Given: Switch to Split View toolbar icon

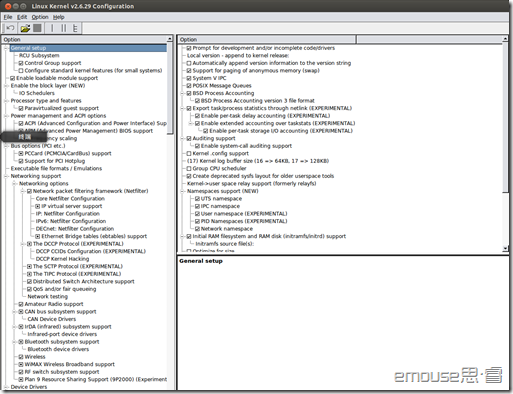Looking at the screenshot, I should [63, 28].
